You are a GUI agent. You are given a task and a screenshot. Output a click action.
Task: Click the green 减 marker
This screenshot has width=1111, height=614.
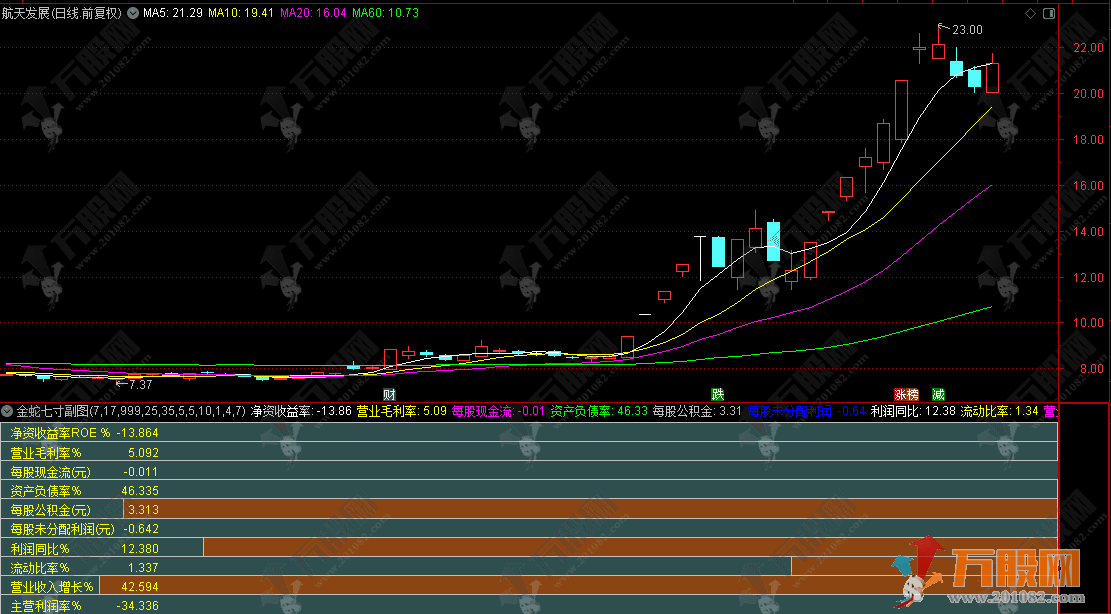point(938,394)
